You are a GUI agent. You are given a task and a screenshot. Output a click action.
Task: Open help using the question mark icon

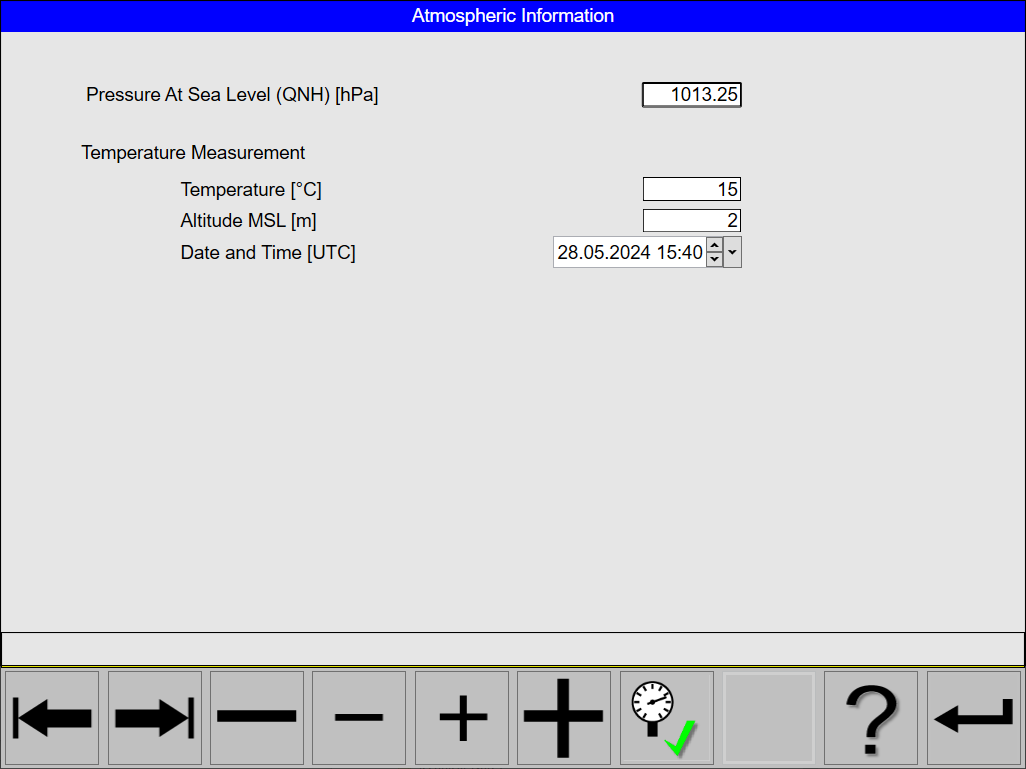click(x=870, y=717)
